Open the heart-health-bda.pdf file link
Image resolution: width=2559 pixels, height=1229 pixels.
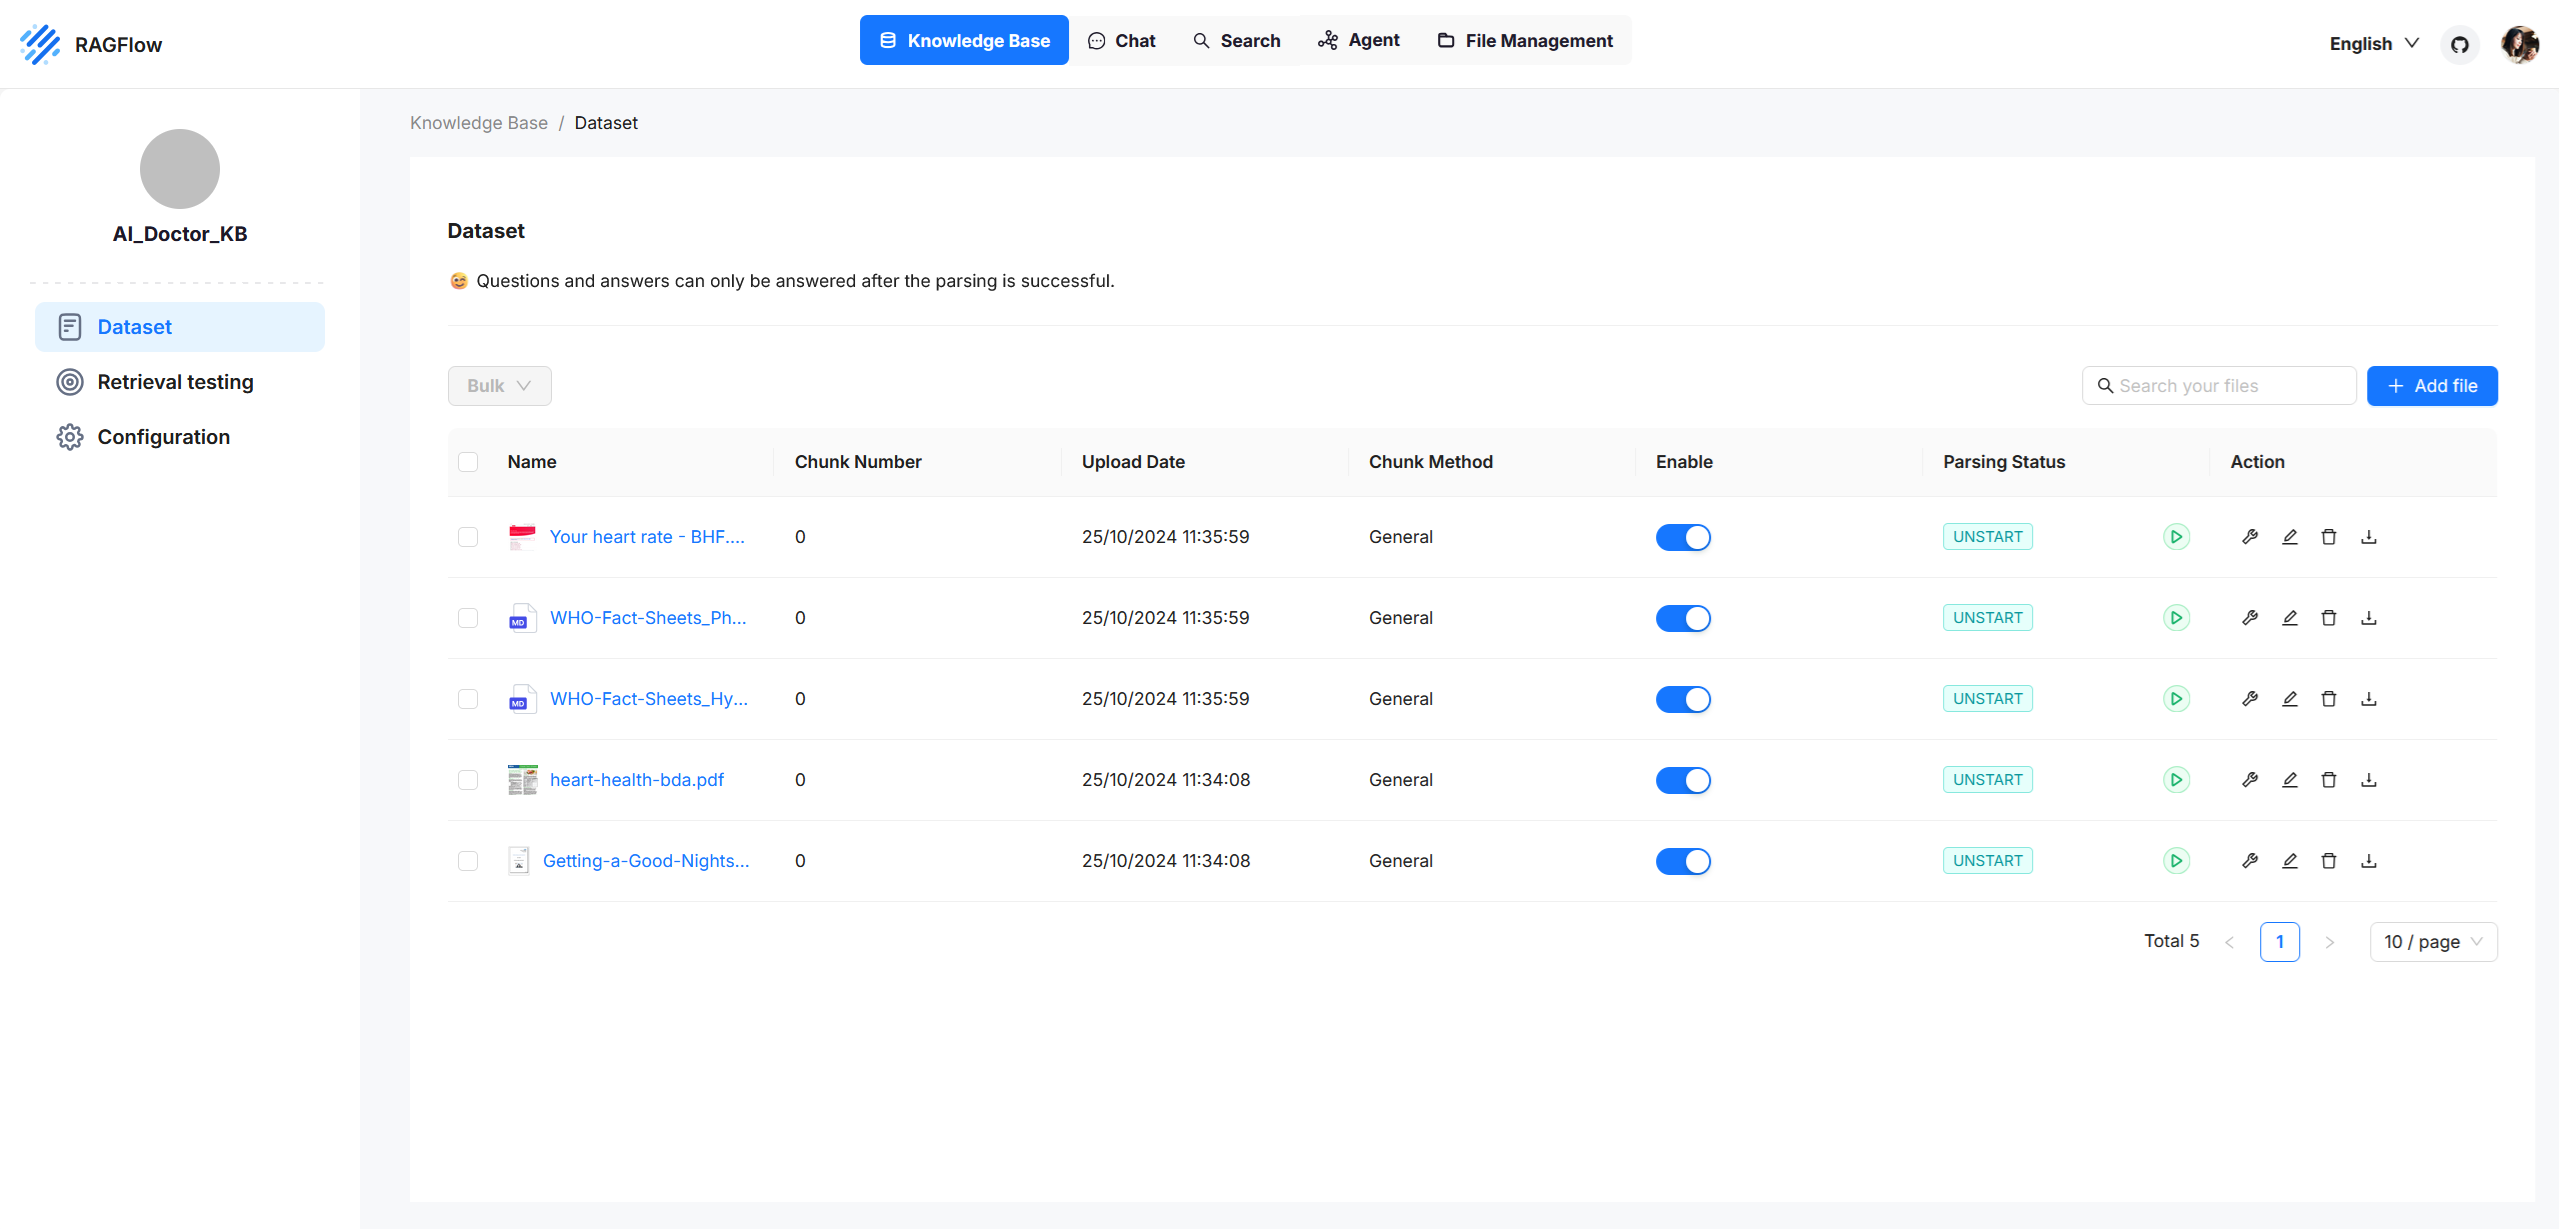pos(636,780)
